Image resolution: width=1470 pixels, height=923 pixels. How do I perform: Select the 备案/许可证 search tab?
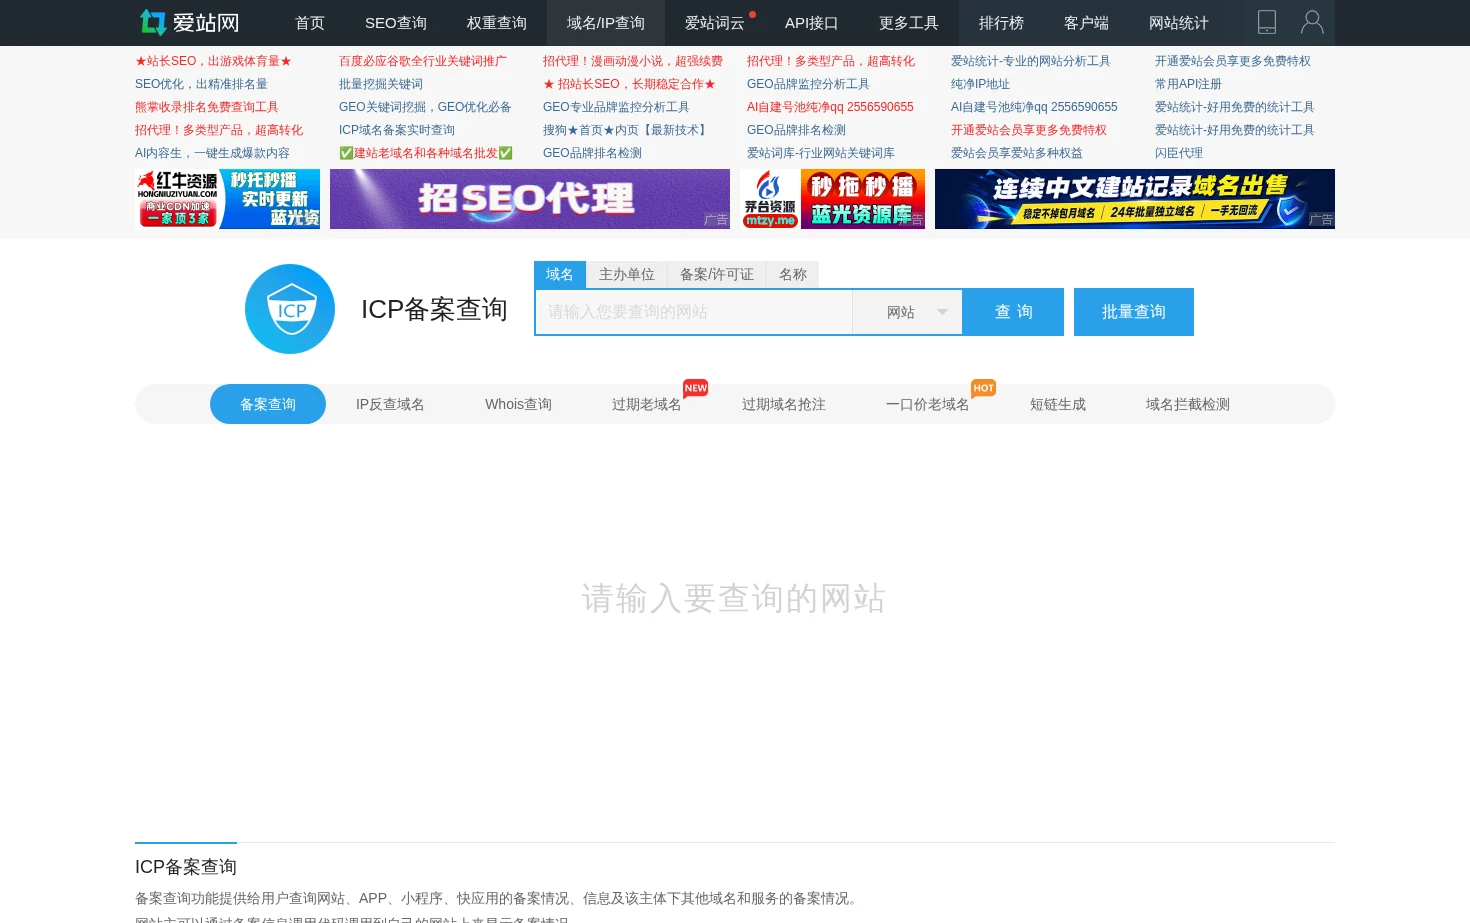click(x=717, y=275)
